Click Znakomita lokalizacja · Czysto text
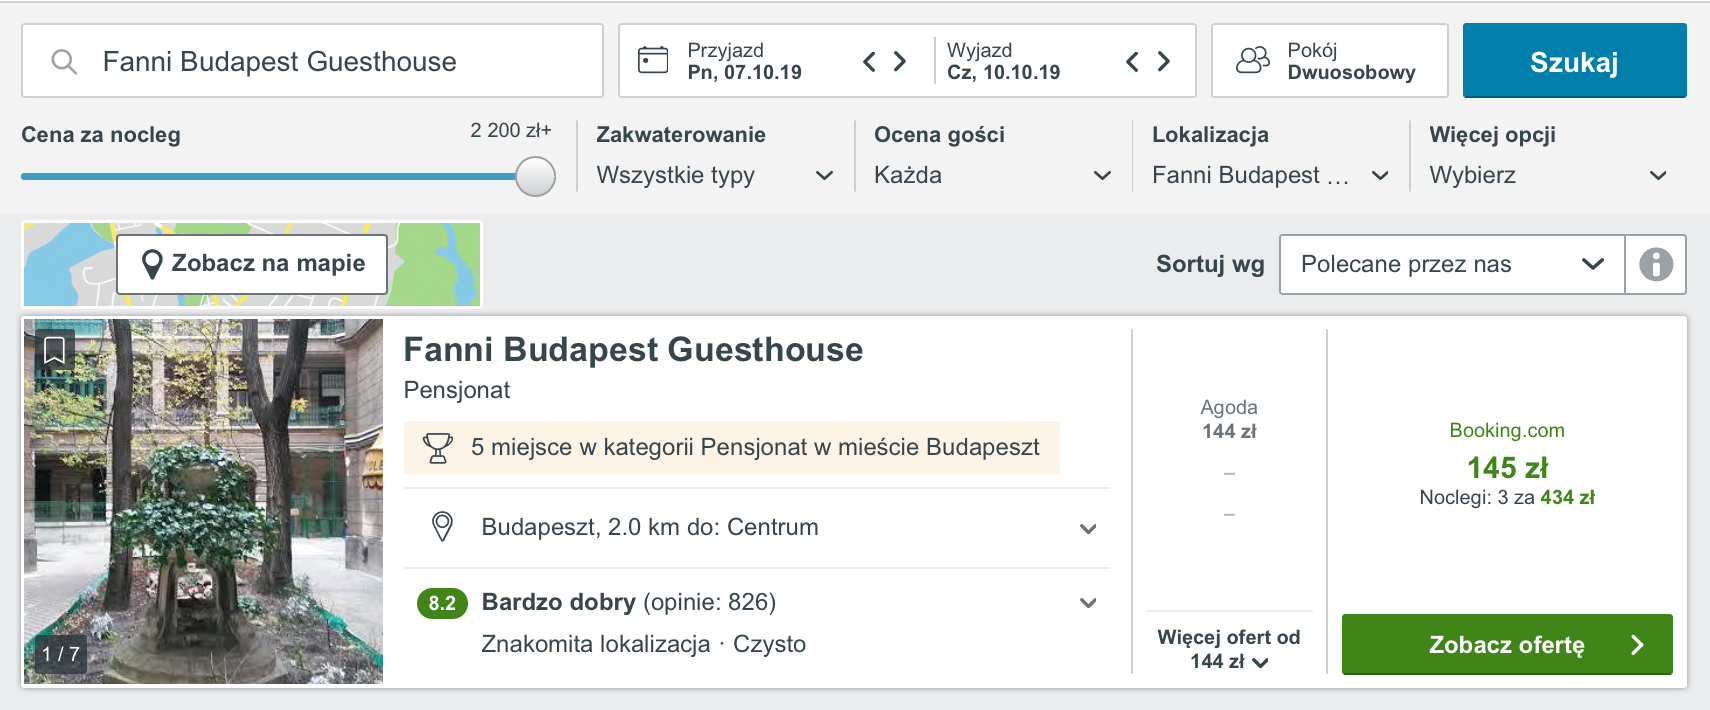This screenshot has height=710, width=1710. pos(644,644)
